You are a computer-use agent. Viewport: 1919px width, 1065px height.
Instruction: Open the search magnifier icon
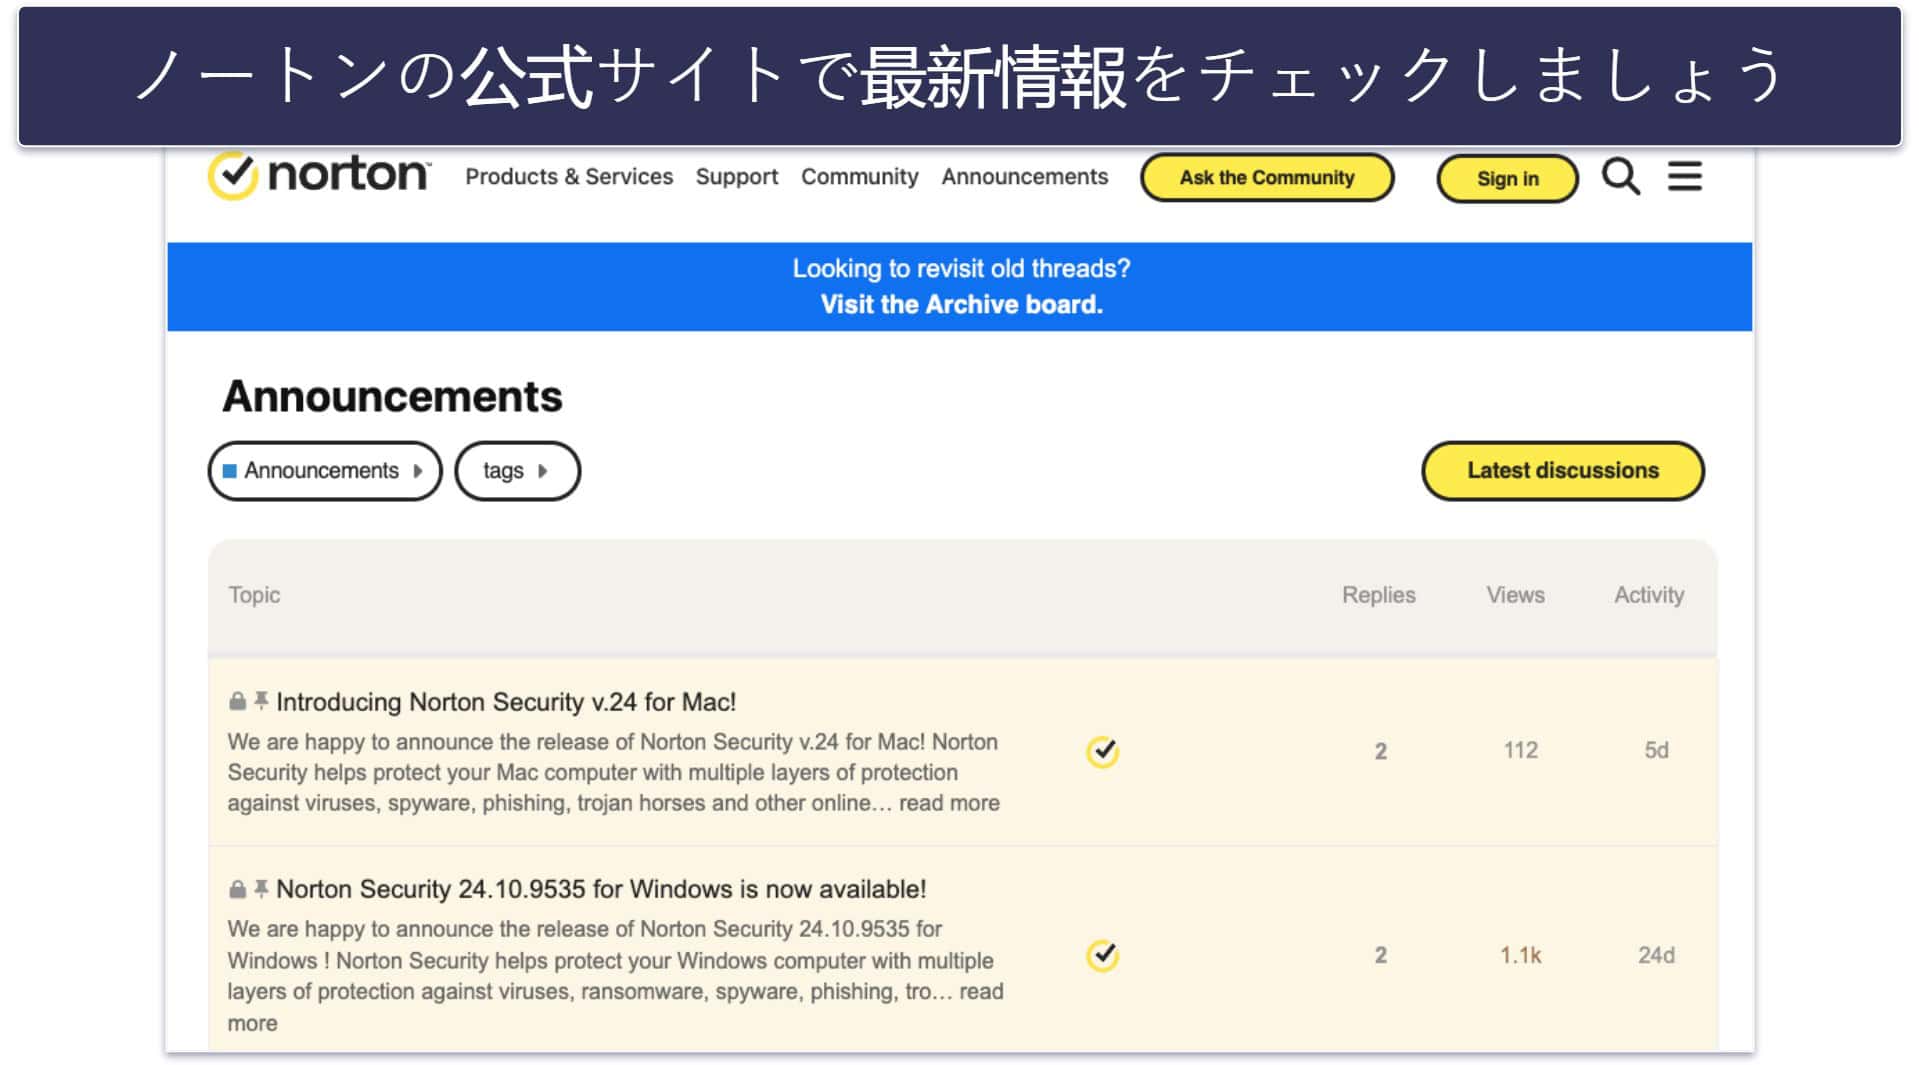(x=1620, y=177)
